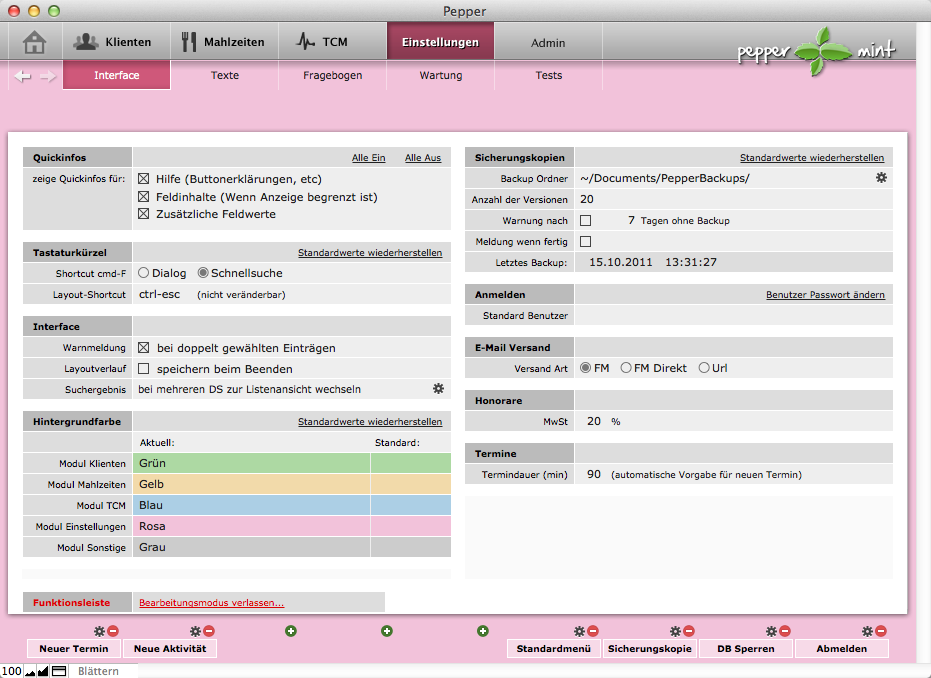Screen dimensions: 931x678
Task: Click 'Benutzer Passwort ändern' link
Action: click(825, 295)
